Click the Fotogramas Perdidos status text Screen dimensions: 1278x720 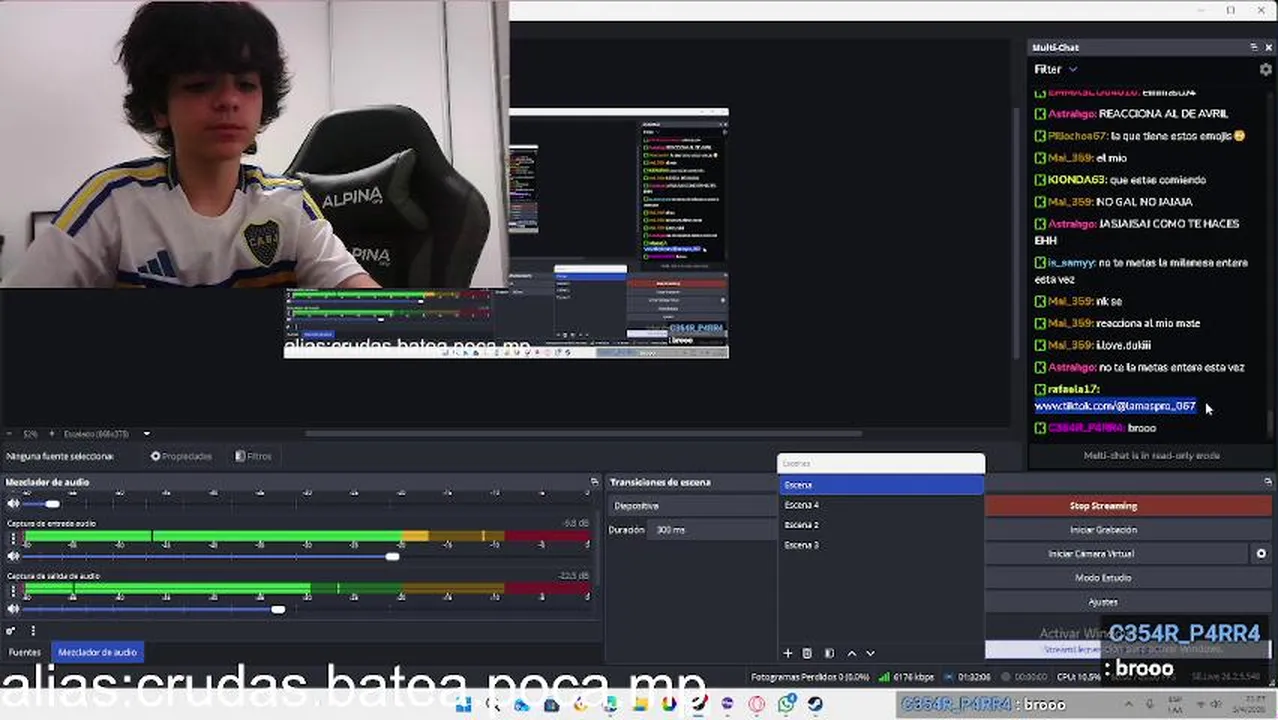(810, 677)
